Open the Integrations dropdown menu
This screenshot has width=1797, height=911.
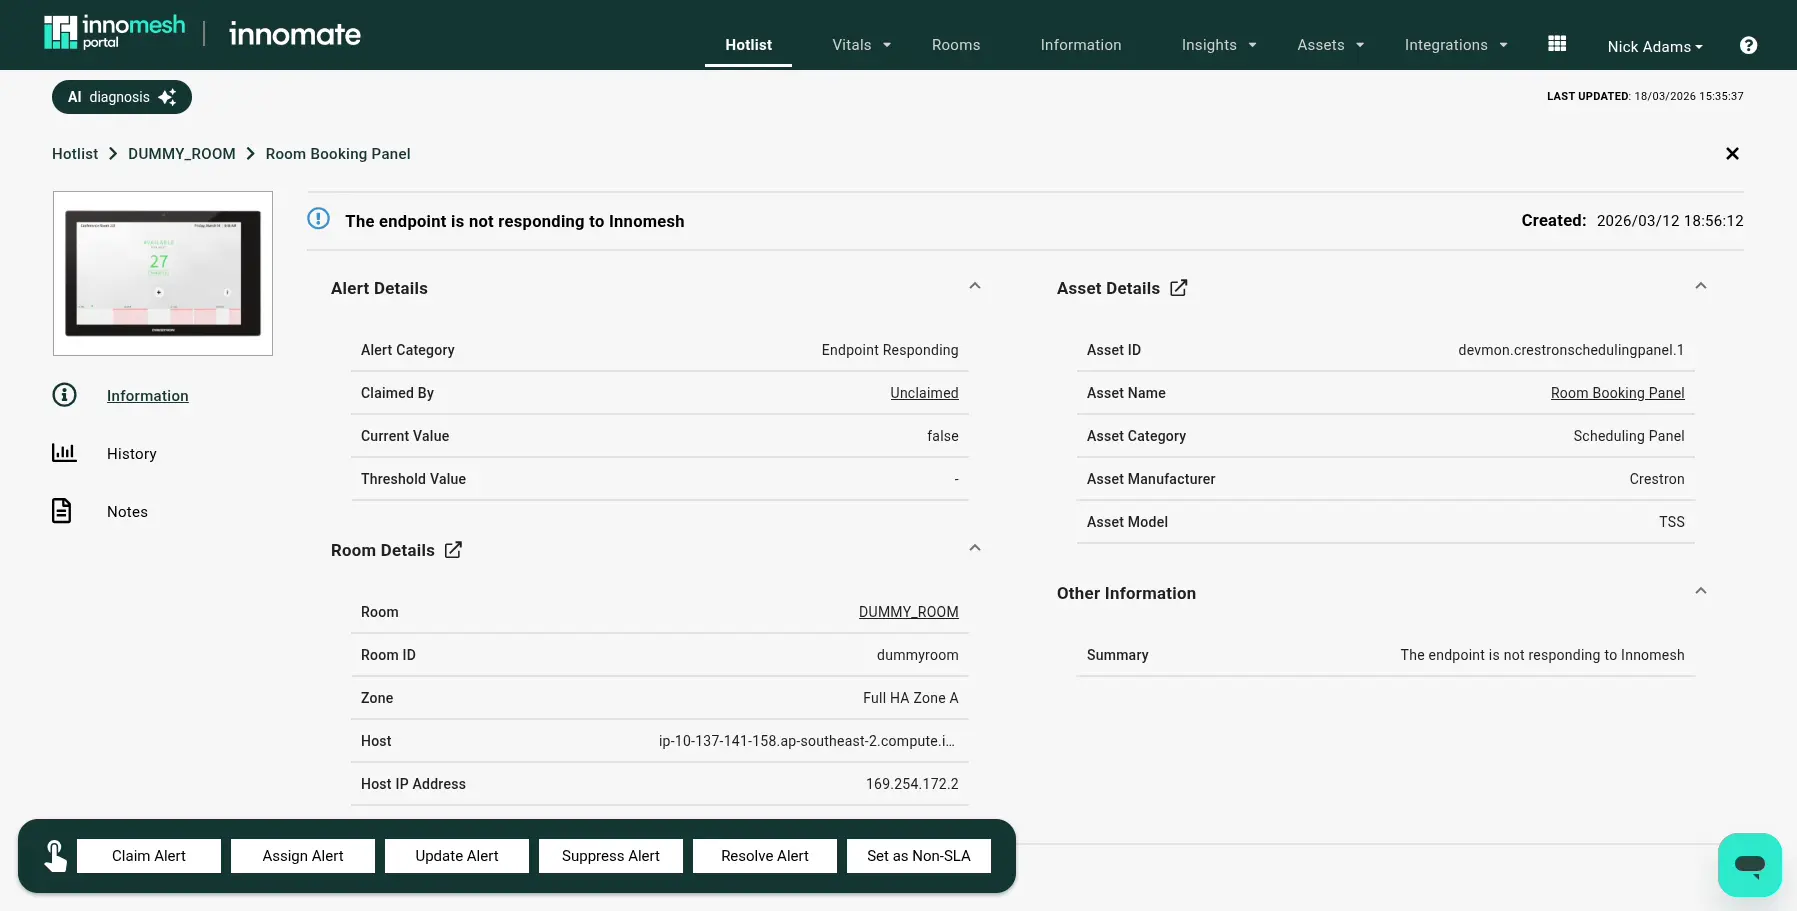point(1456,45)
